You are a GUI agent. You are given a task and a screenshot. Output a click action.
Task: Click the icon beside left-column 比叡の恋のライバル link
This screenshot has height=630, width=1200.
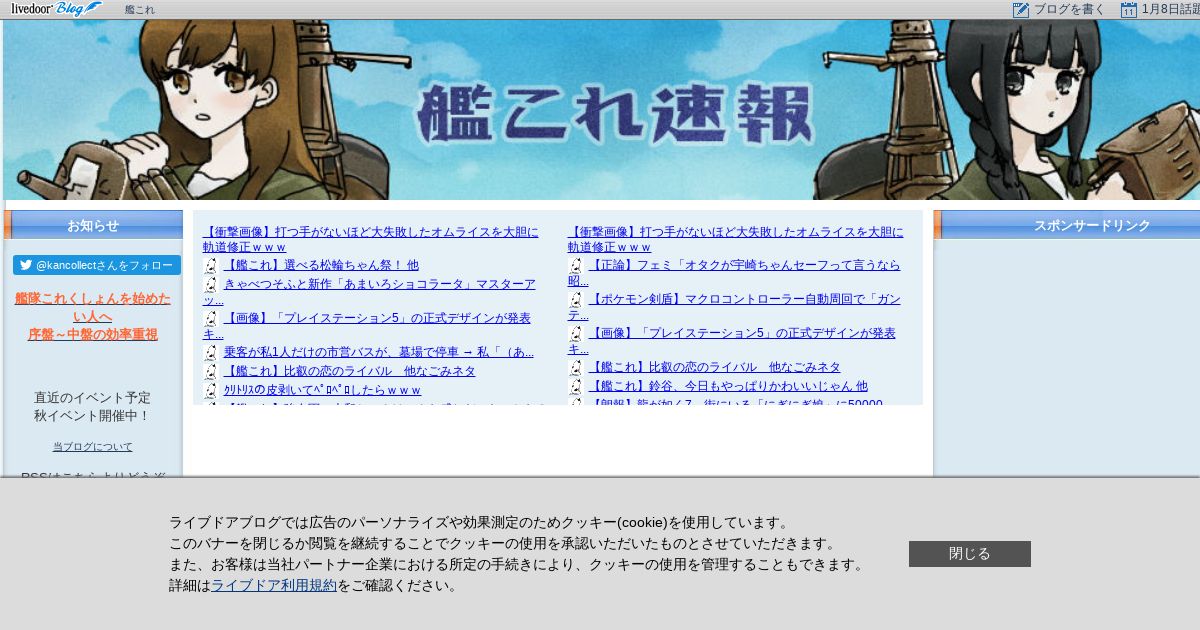point(211,371)
